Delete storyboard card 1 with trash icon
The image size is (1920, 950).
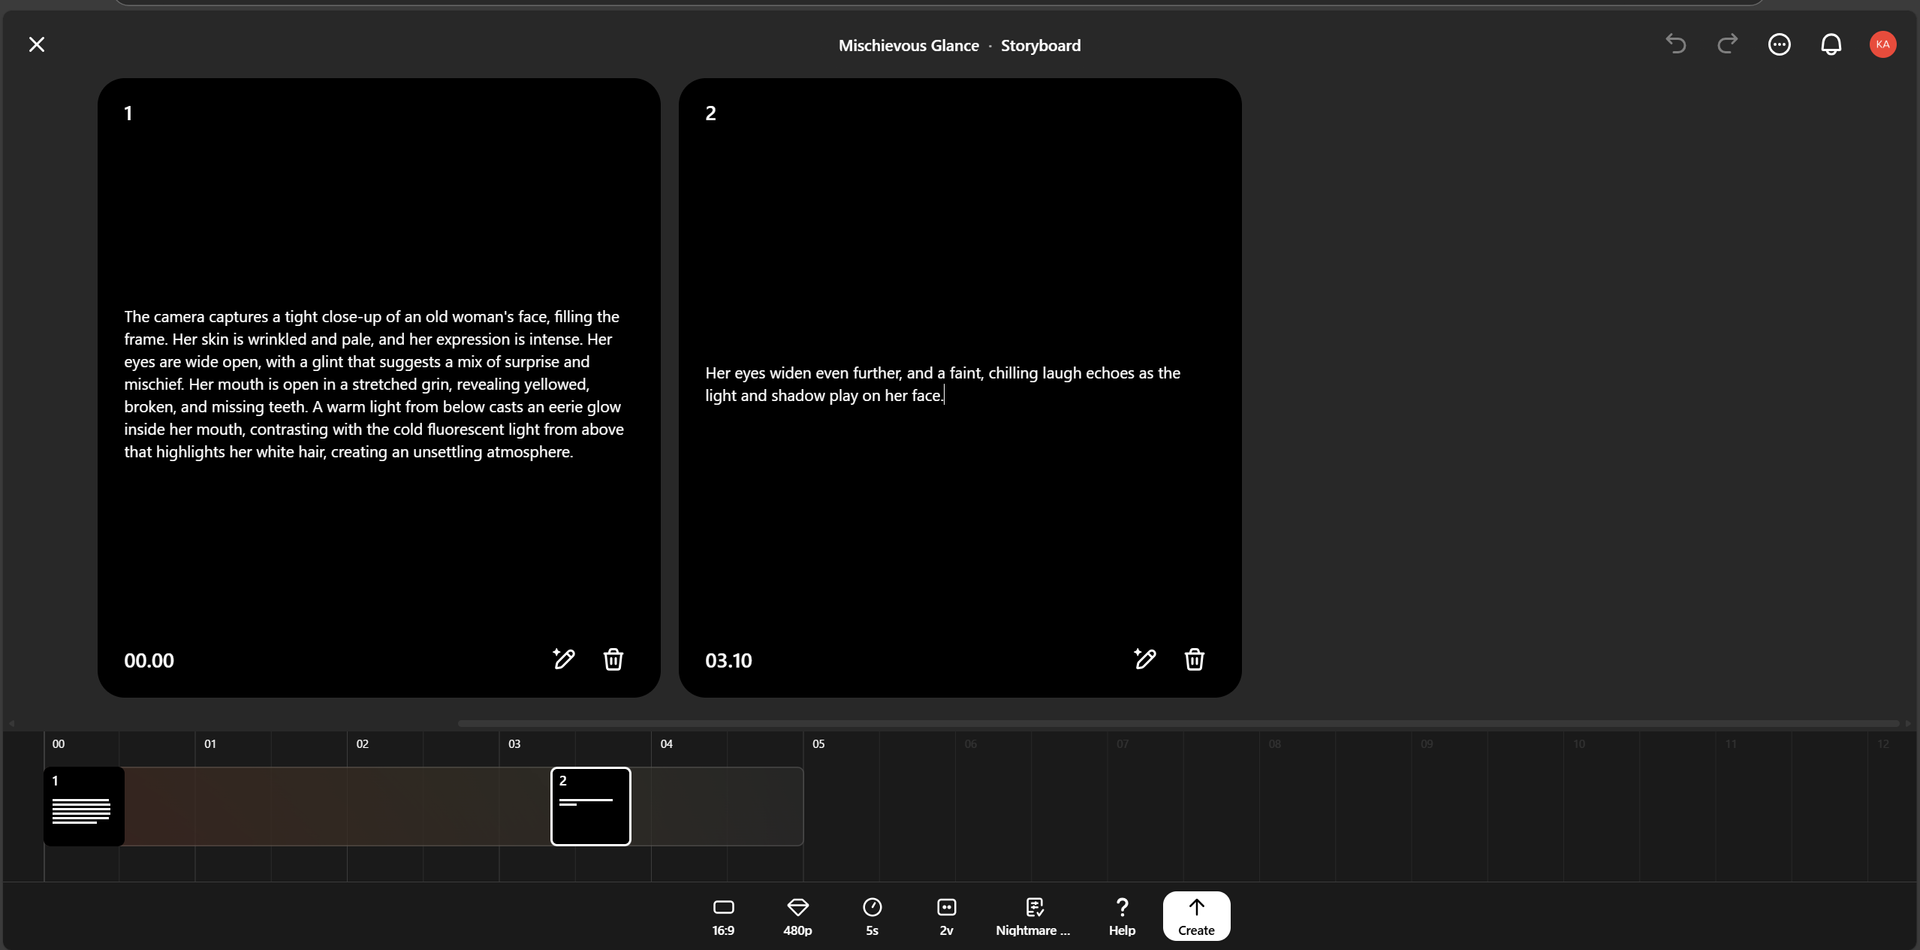[613, 659]
